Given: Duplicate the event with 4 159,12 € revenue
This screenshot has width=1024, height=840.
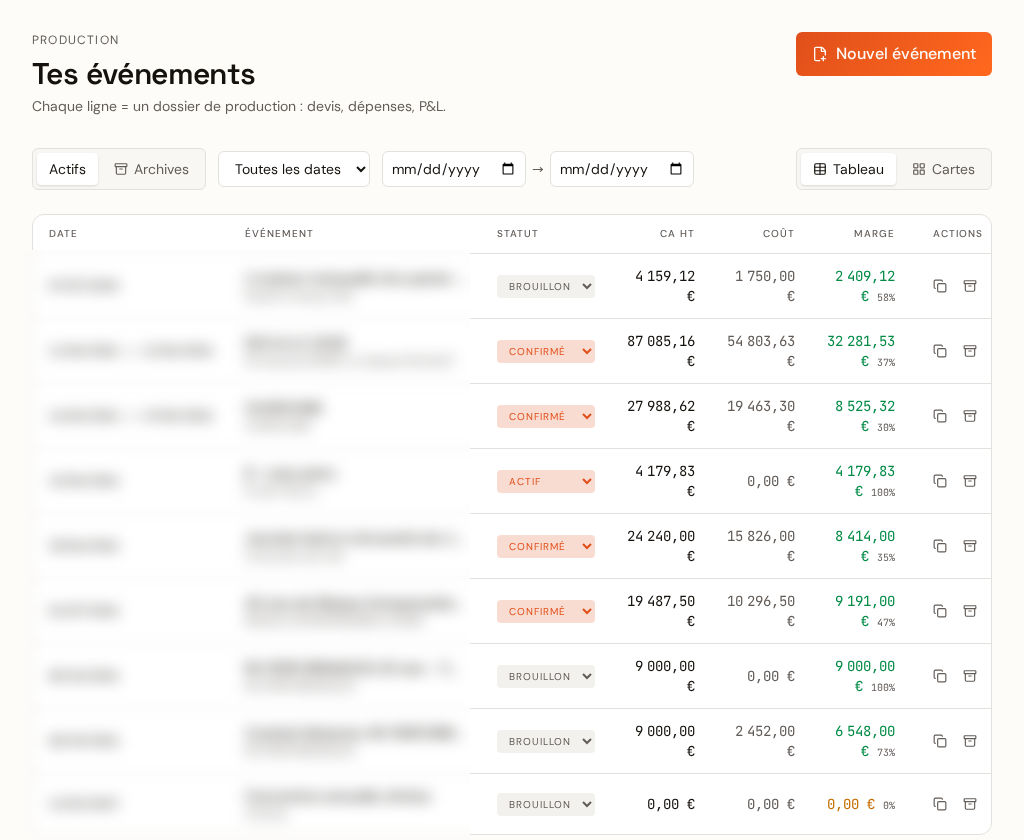Looking at the screenshot, I should pos(940,286).
